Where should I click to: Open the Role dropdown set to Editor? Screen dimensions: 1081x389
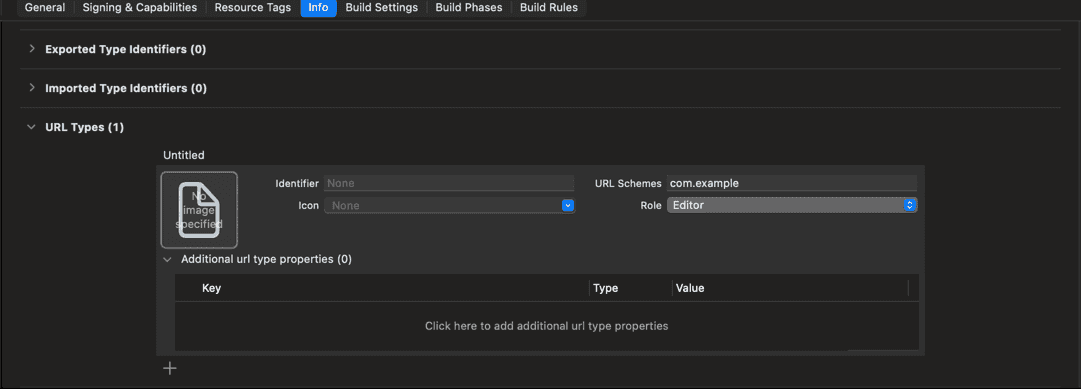(x=791, y=205)
